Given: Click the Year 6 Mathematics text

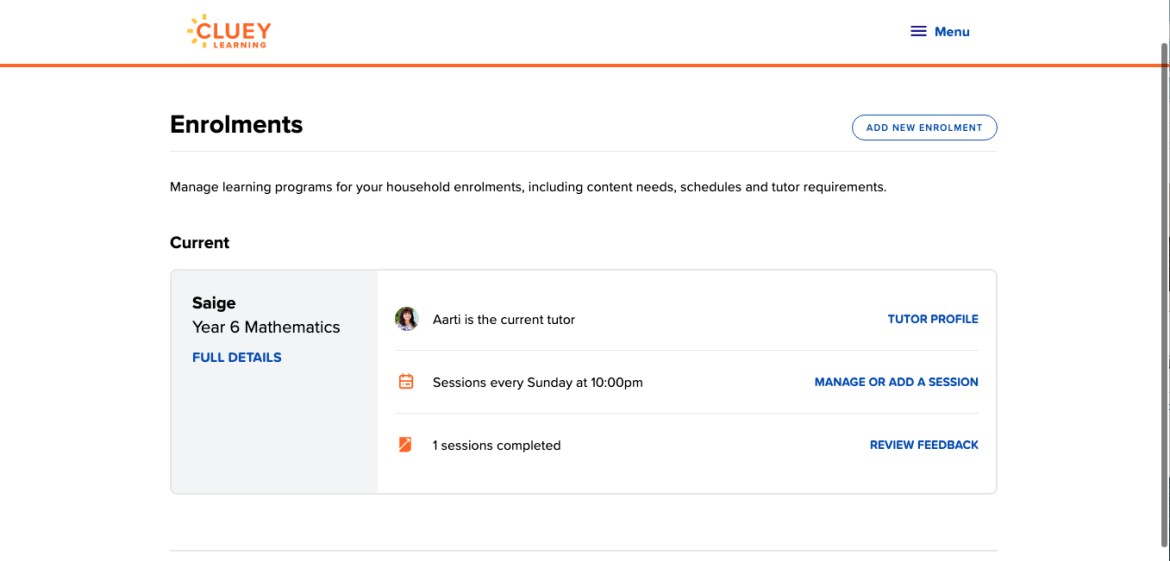Looking at the screenshot, I should 266,327.
